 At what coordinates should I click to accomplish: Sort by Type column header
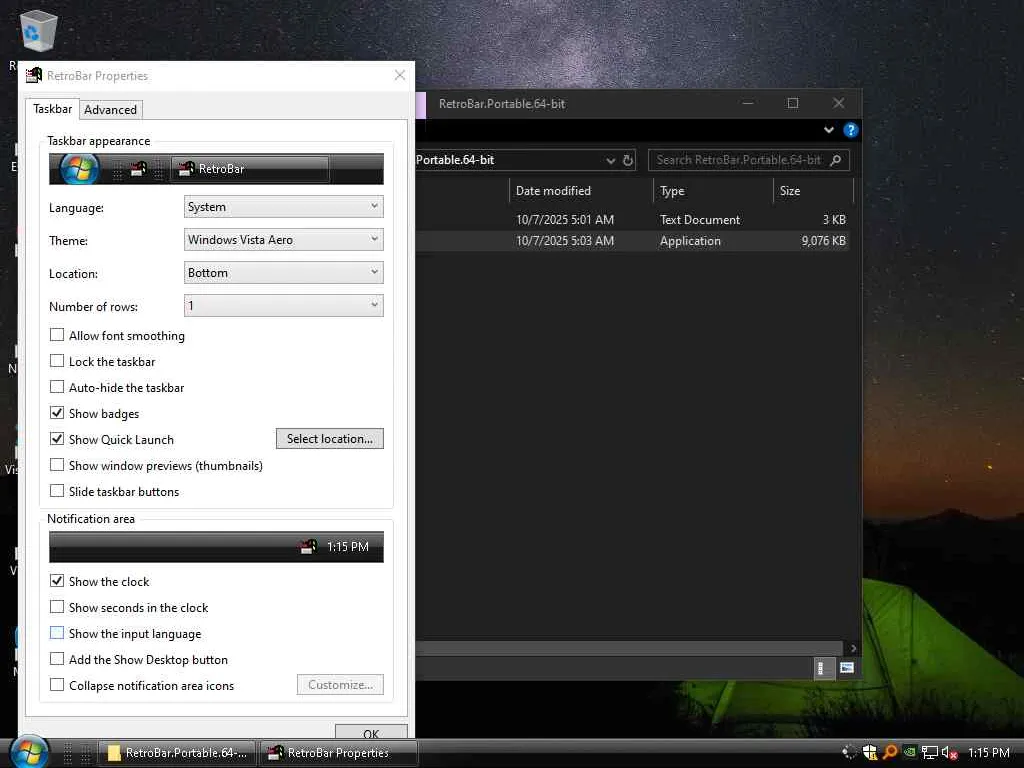pos(713,191)
